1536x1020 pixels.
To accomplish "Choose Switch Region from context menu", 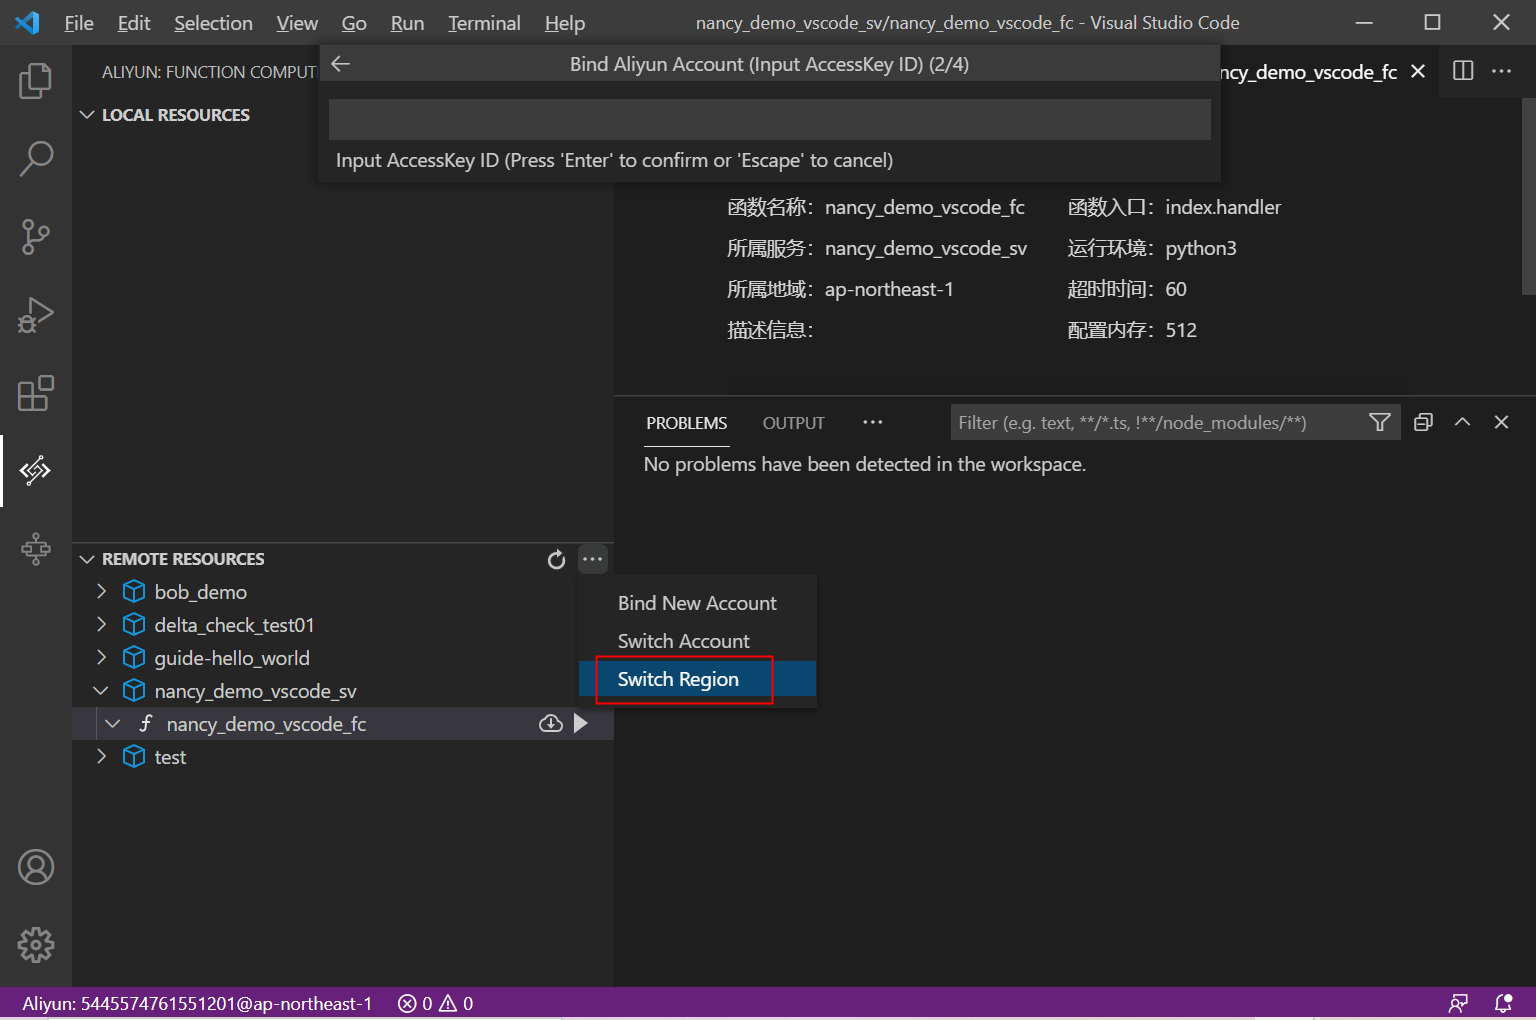I will (x=697, y=679).
